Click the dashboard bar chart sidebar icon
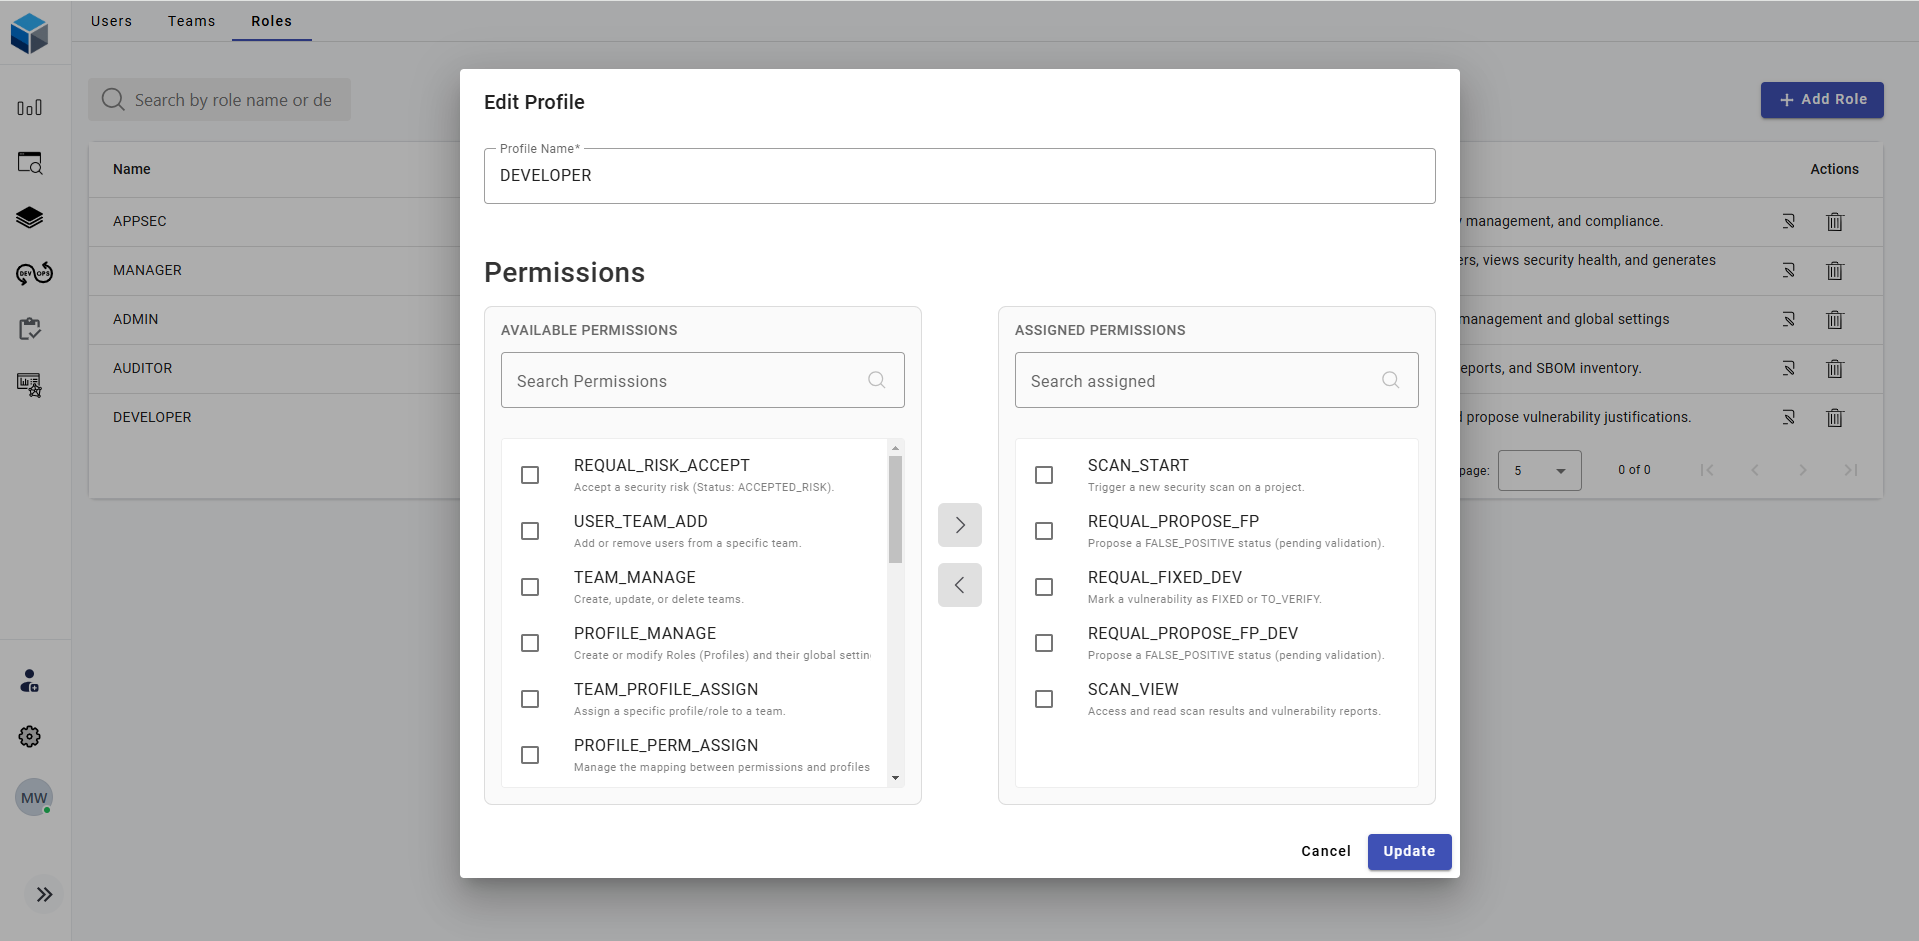 [30, 108]
